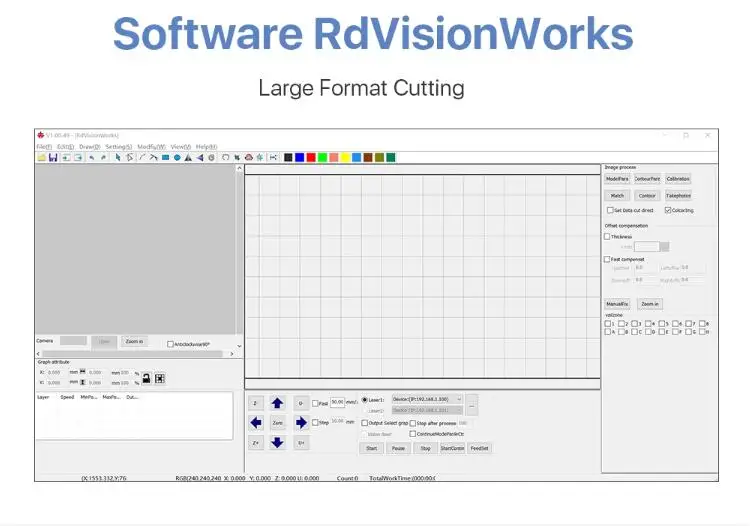Click the Start button
Viewport: 750px width, 526px height.
(372, 448)
